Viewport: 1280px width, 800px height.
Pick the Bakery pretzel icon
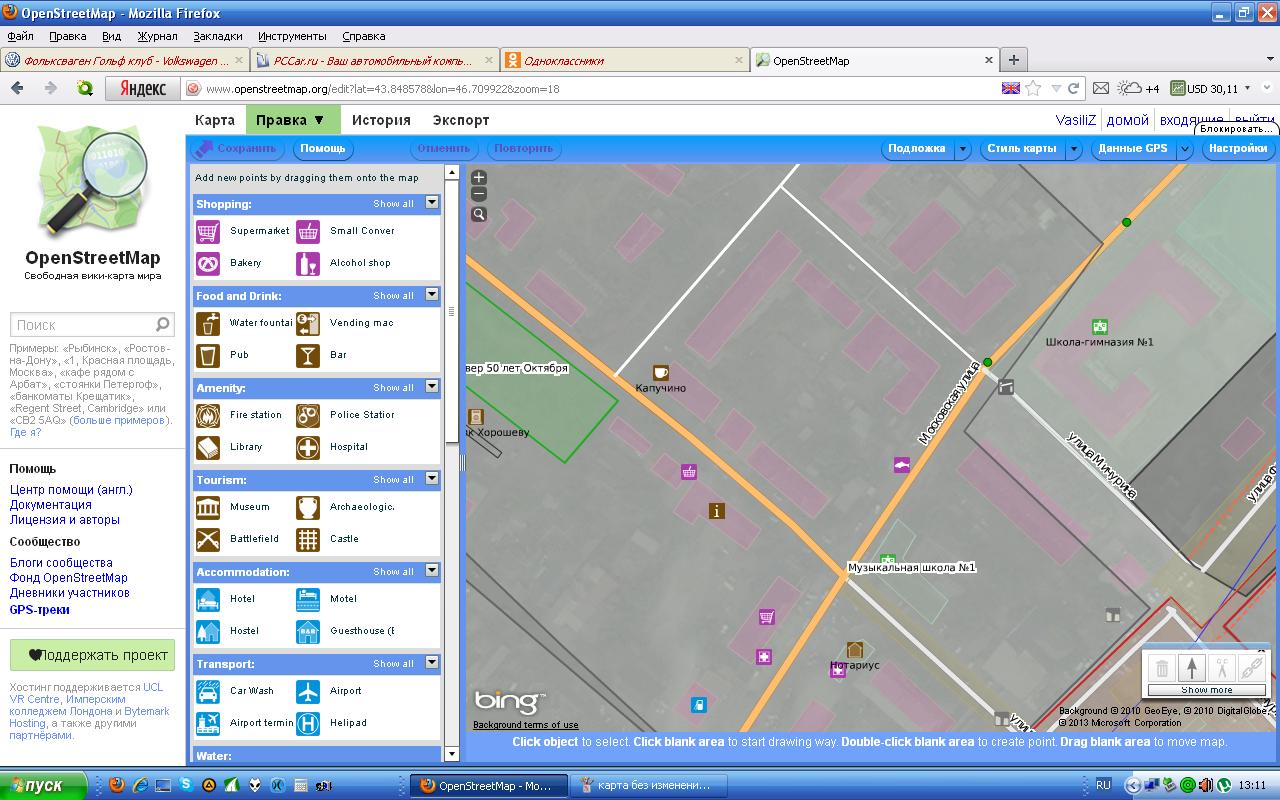tap(208, 263)
